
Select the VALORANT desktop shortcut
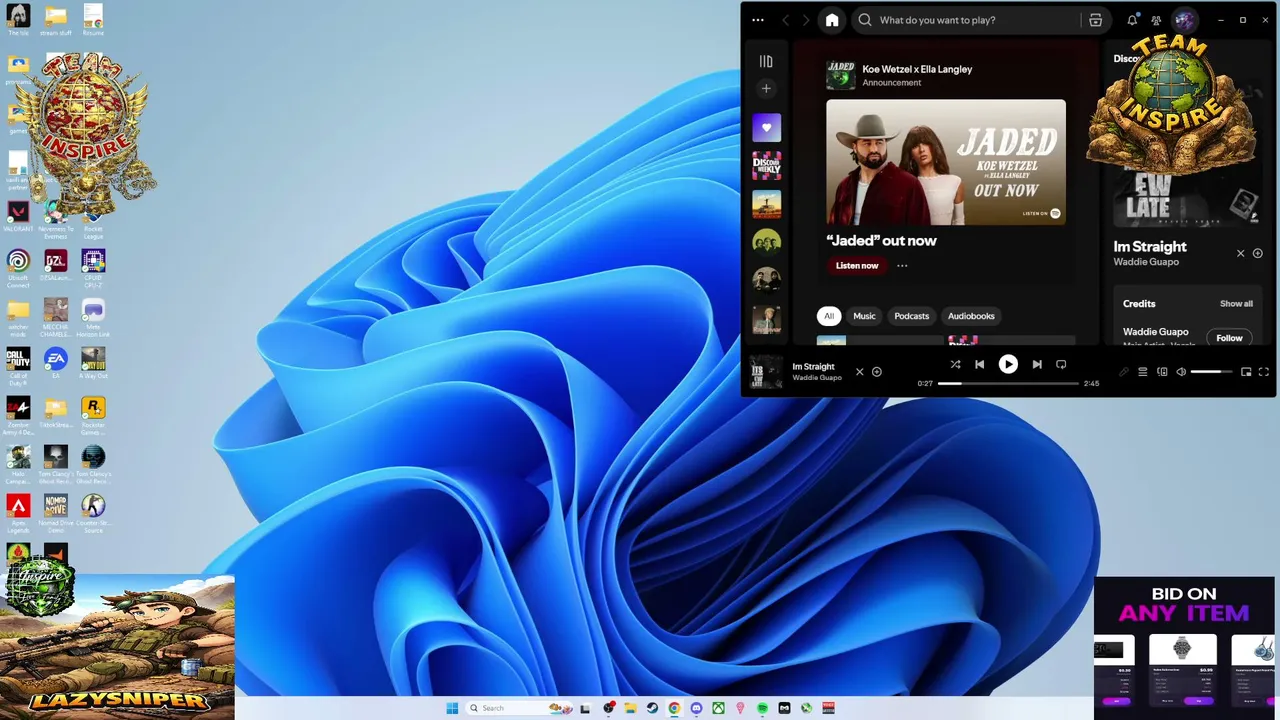tap(18, 216)
